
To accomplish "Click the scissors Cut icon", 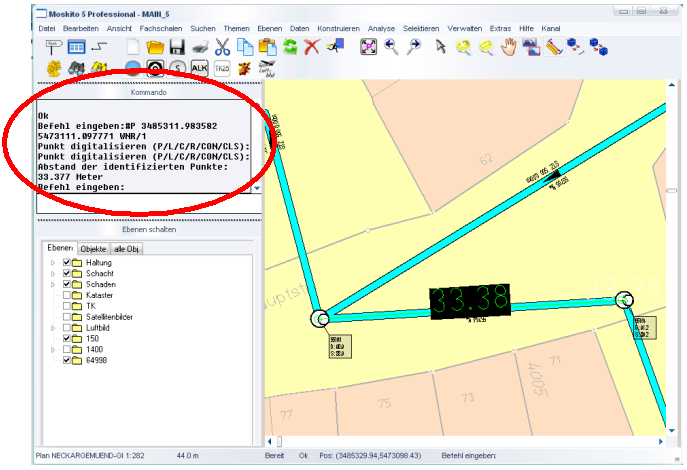I will point(222,47).
